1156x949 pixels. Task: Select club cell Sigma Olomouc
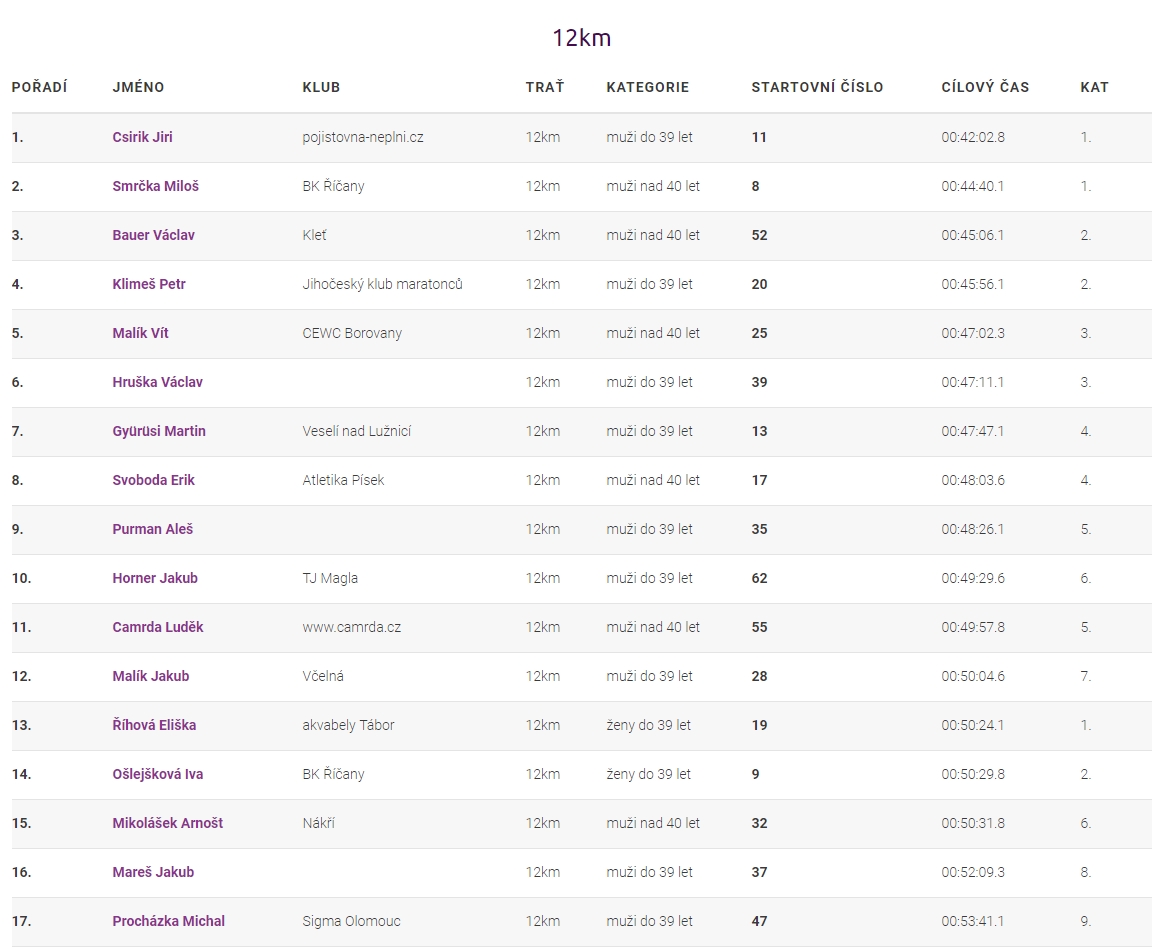coord(352,921)
